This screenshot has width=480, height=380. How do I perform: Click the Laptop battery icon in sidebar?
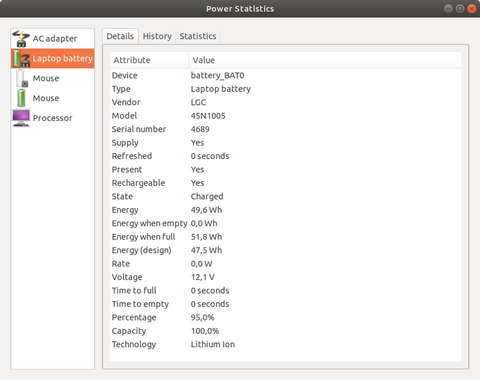tap(21, 58)
